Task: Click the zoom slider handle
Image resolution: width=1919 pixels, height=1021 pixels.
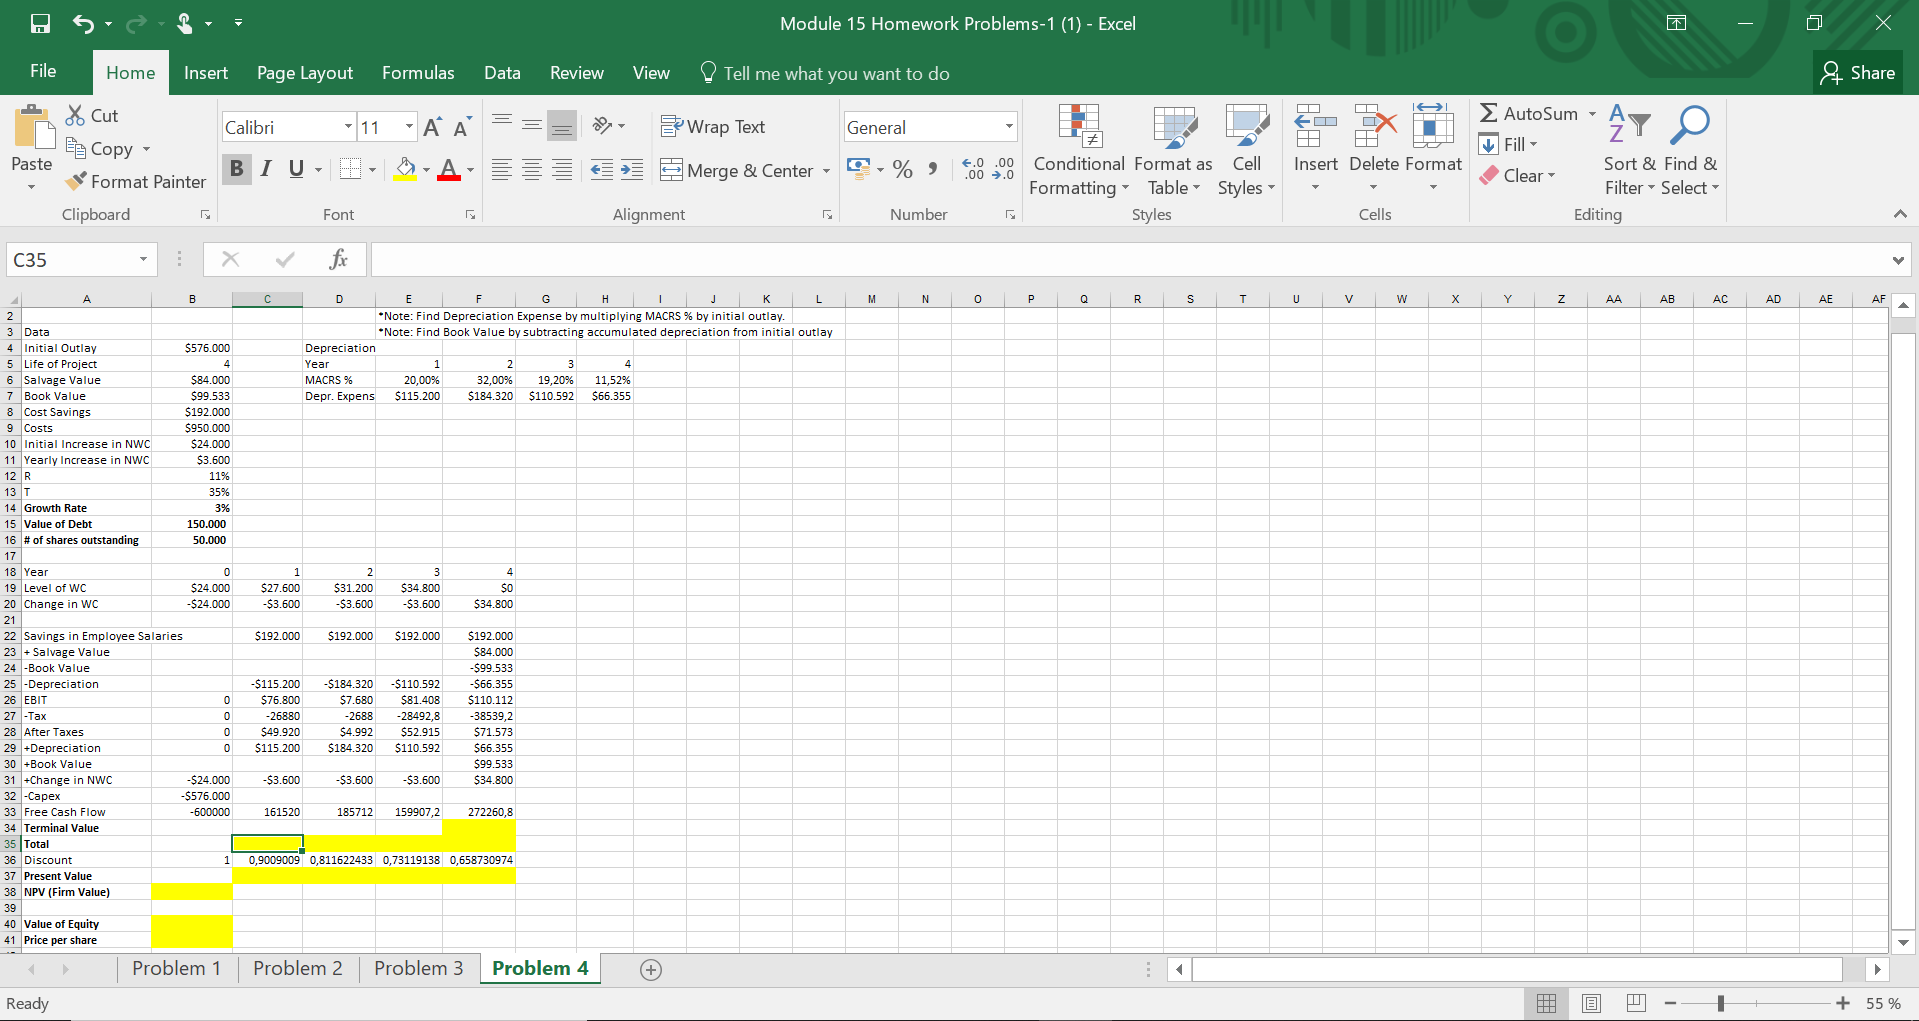Action: coord(1720,1003)
